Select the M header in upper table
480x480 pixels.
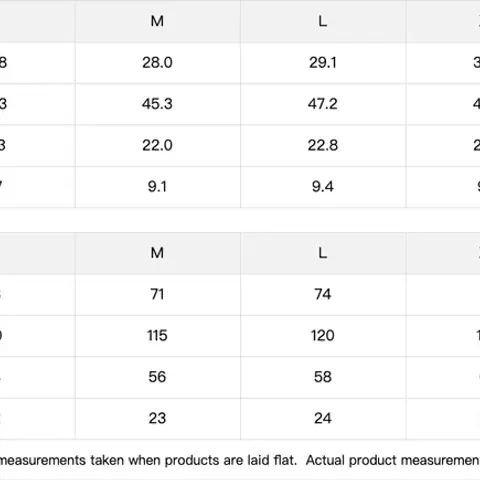tap(157, 21)
